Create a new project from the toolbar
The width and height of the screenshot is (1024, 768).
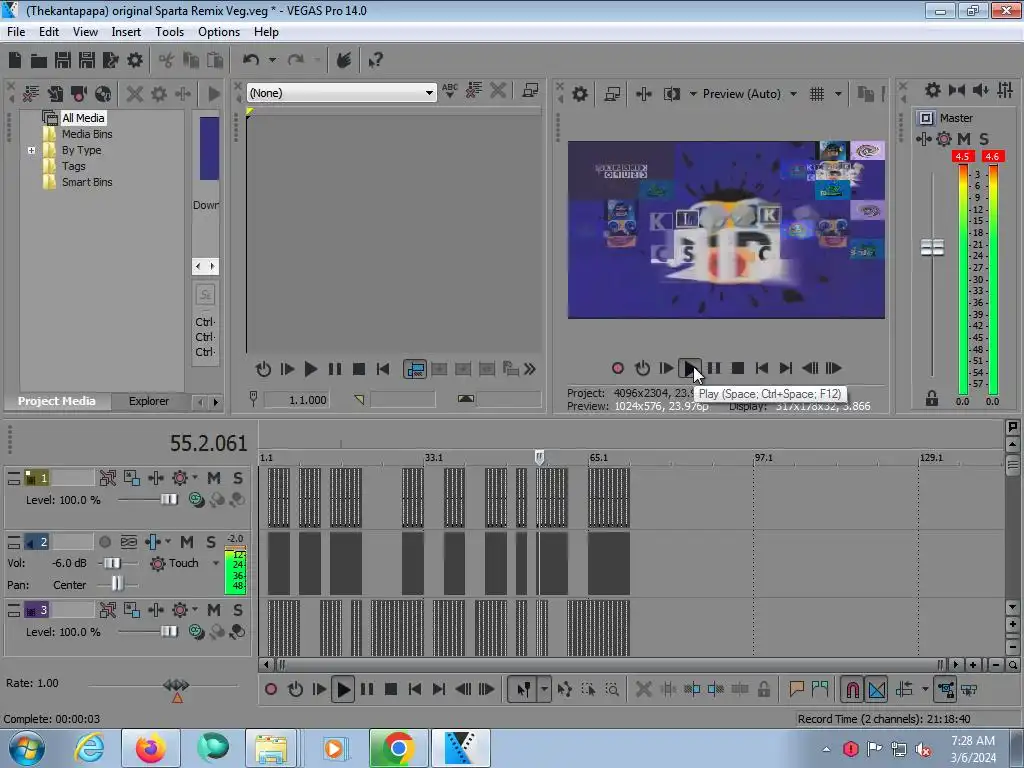point(14,61)
